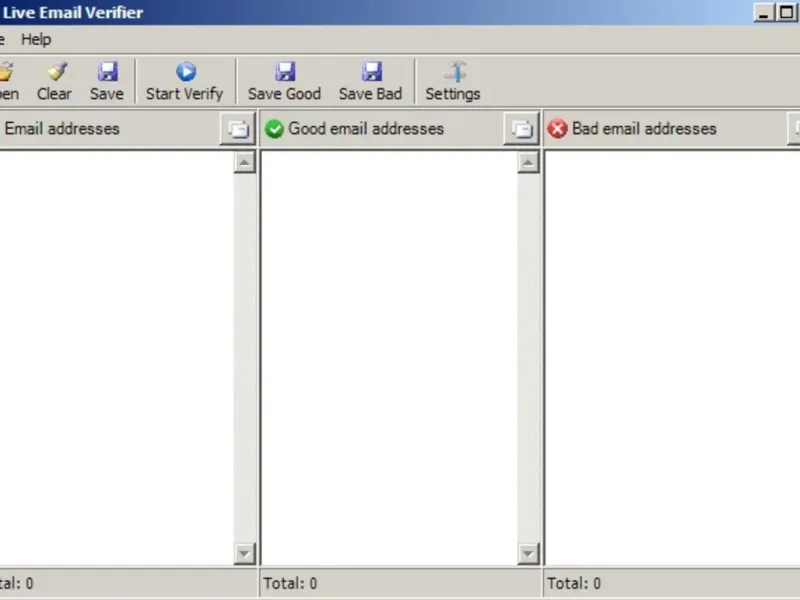
Task: Open Settings from the toolbar
Action: tap(453, 81)
